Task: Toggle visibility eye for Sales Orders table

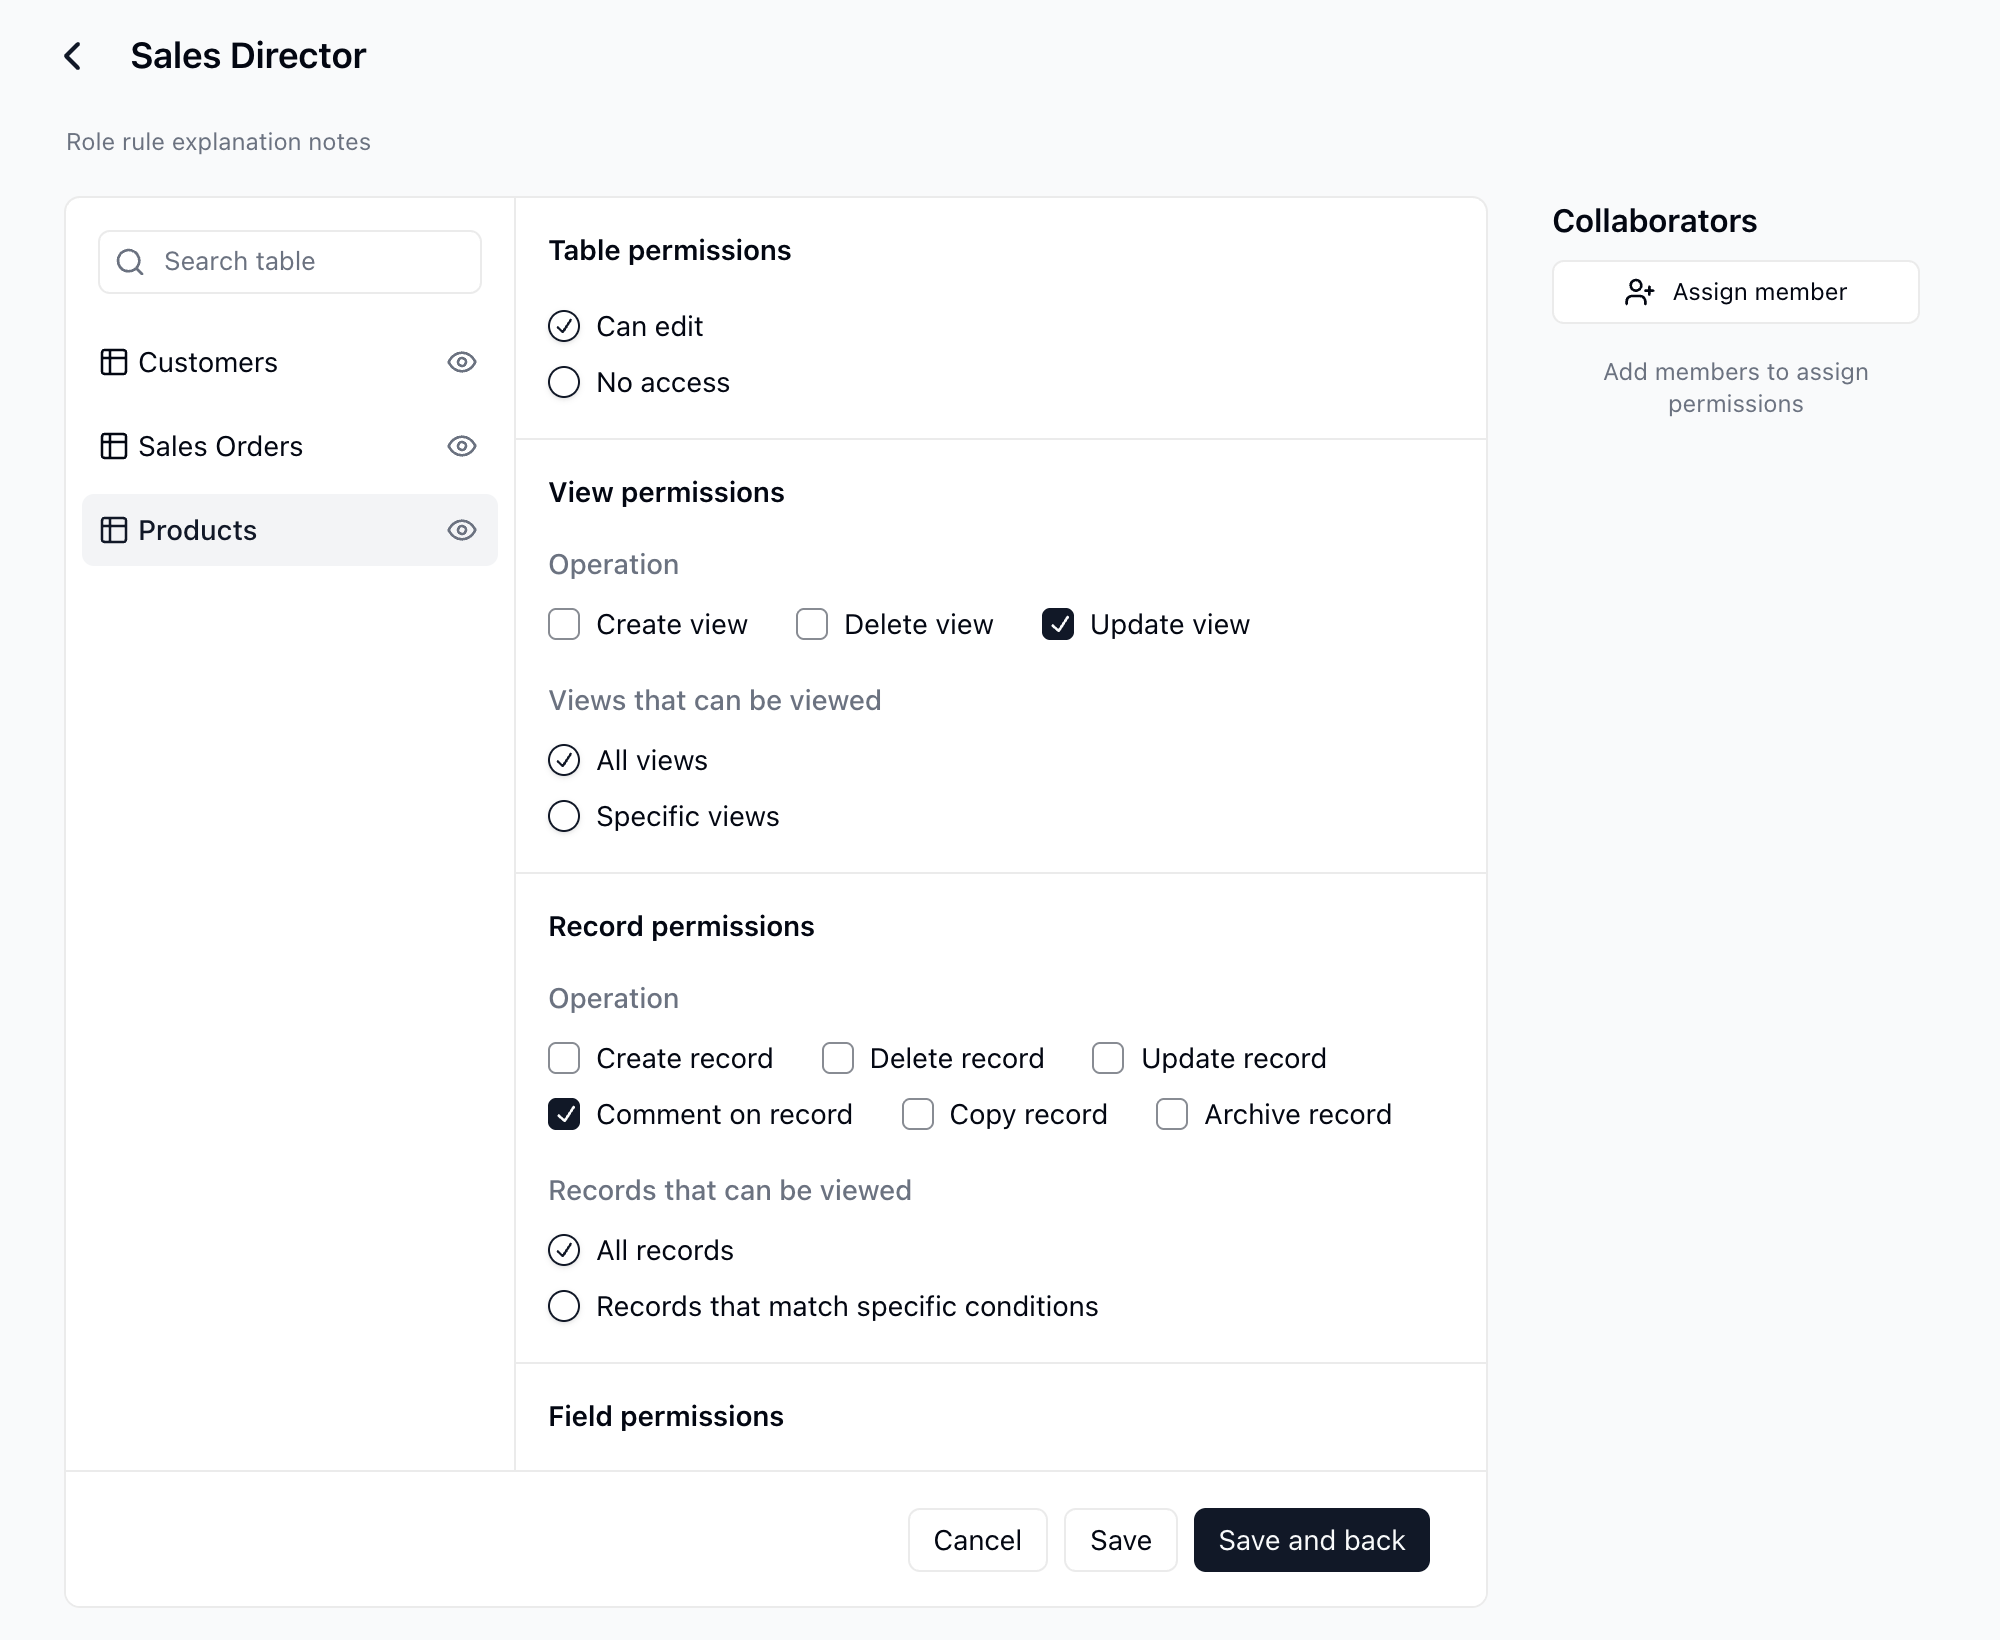Action: [x=462, y=446]
